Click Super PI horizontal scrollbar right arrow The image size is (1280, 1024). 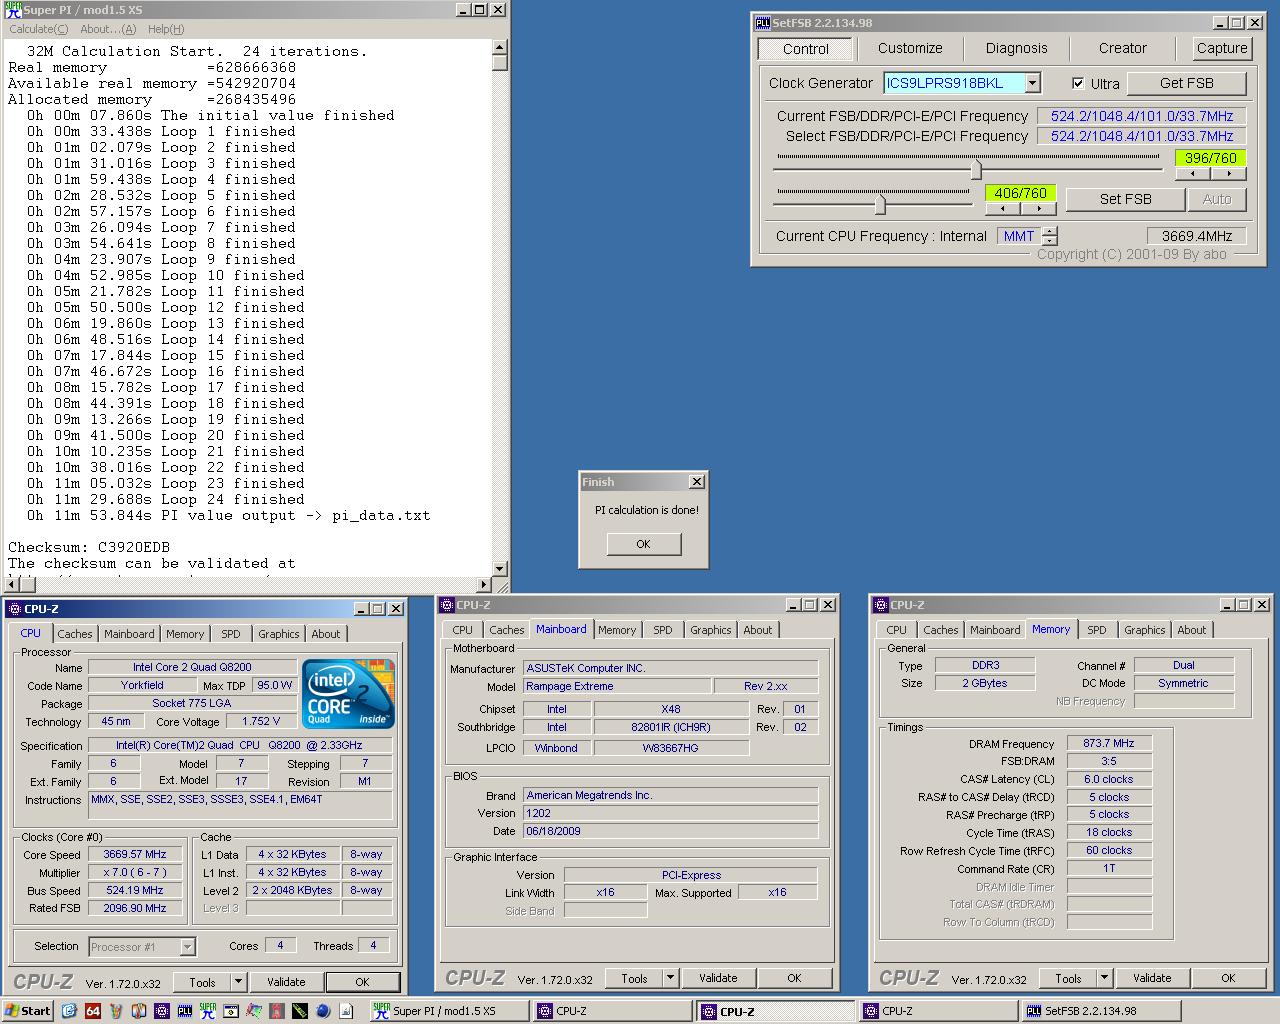click(485, 584)
